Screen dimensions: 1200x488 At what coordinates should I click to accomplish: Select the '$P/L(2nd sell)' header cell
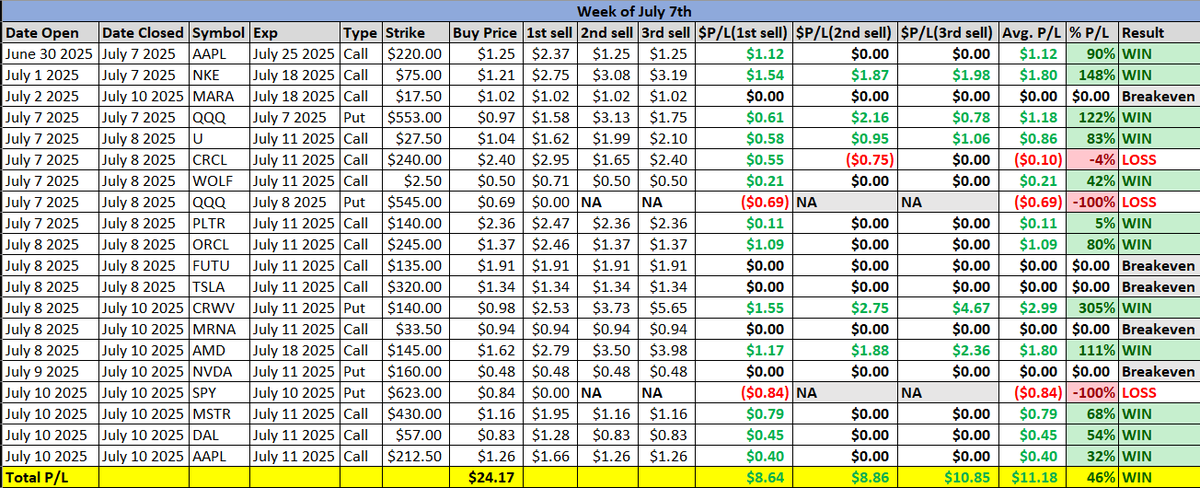[x=845, y=33]
